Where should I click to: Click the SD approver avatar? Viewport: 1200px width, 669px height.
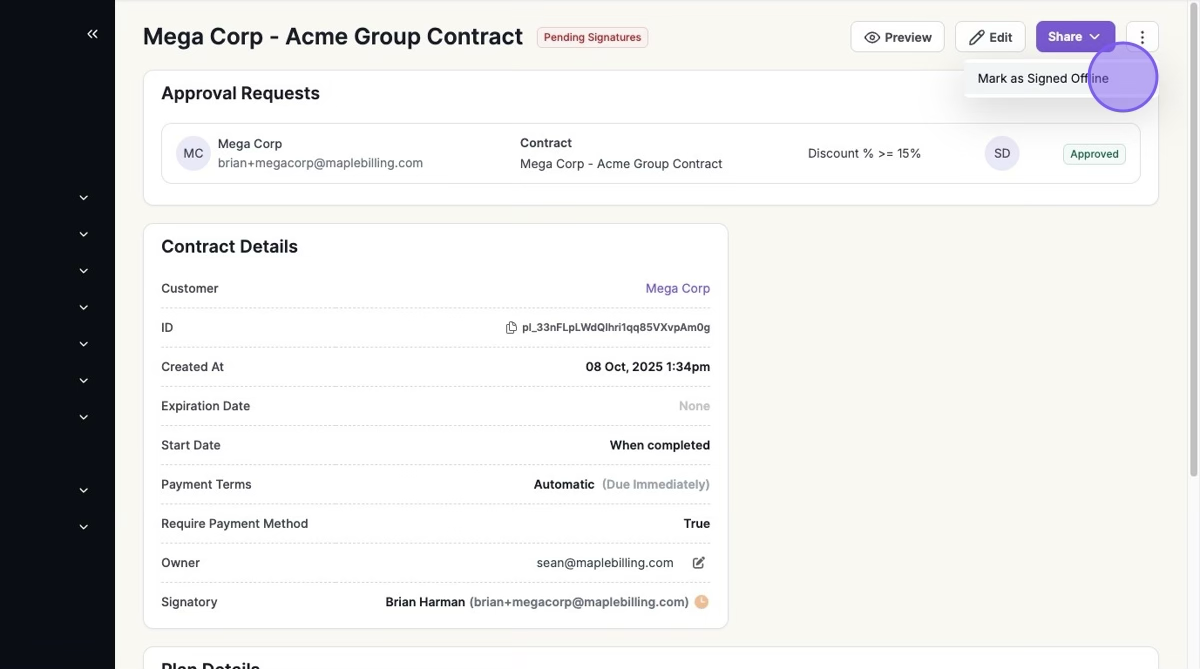pos(1002,153)
